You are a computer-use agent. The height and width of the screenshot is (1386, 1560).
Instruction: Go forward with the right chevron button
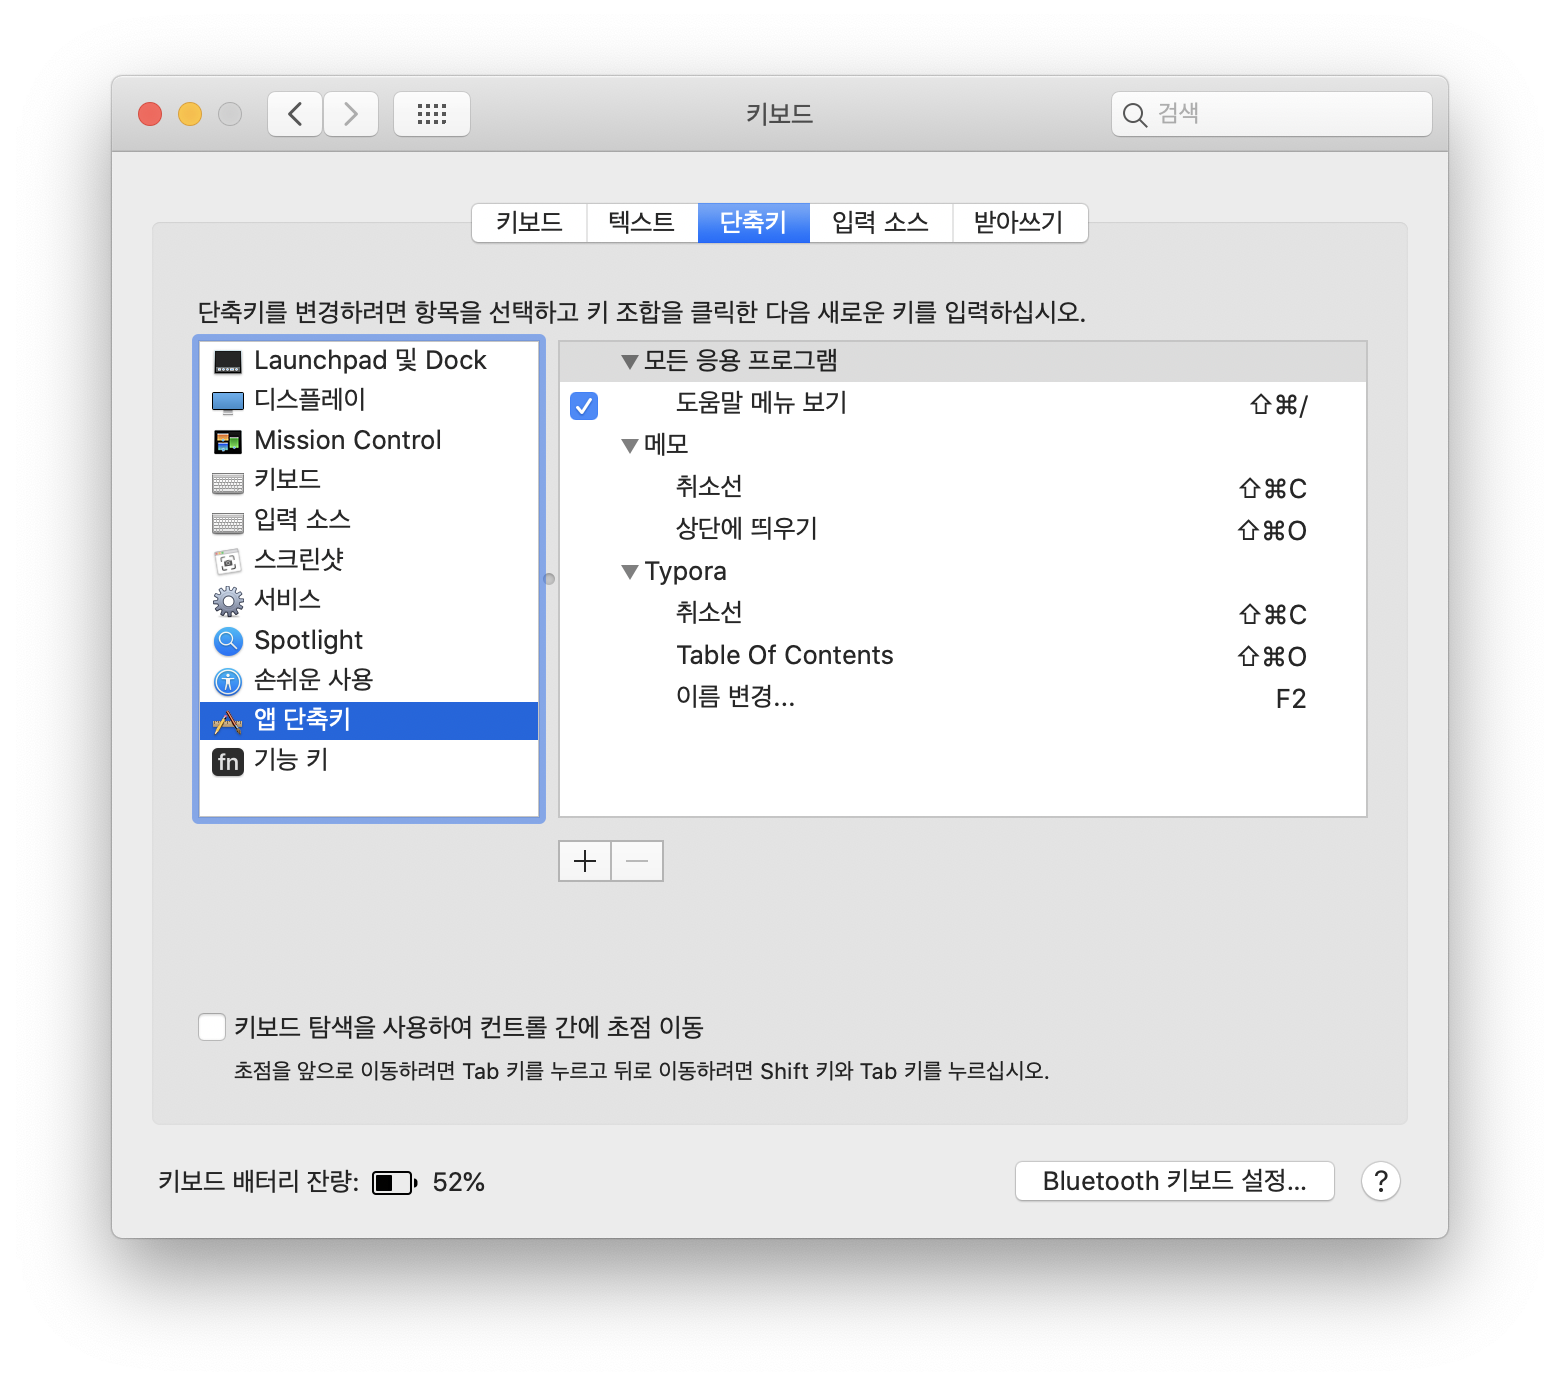pyautogui.click(x=351, y=114)
